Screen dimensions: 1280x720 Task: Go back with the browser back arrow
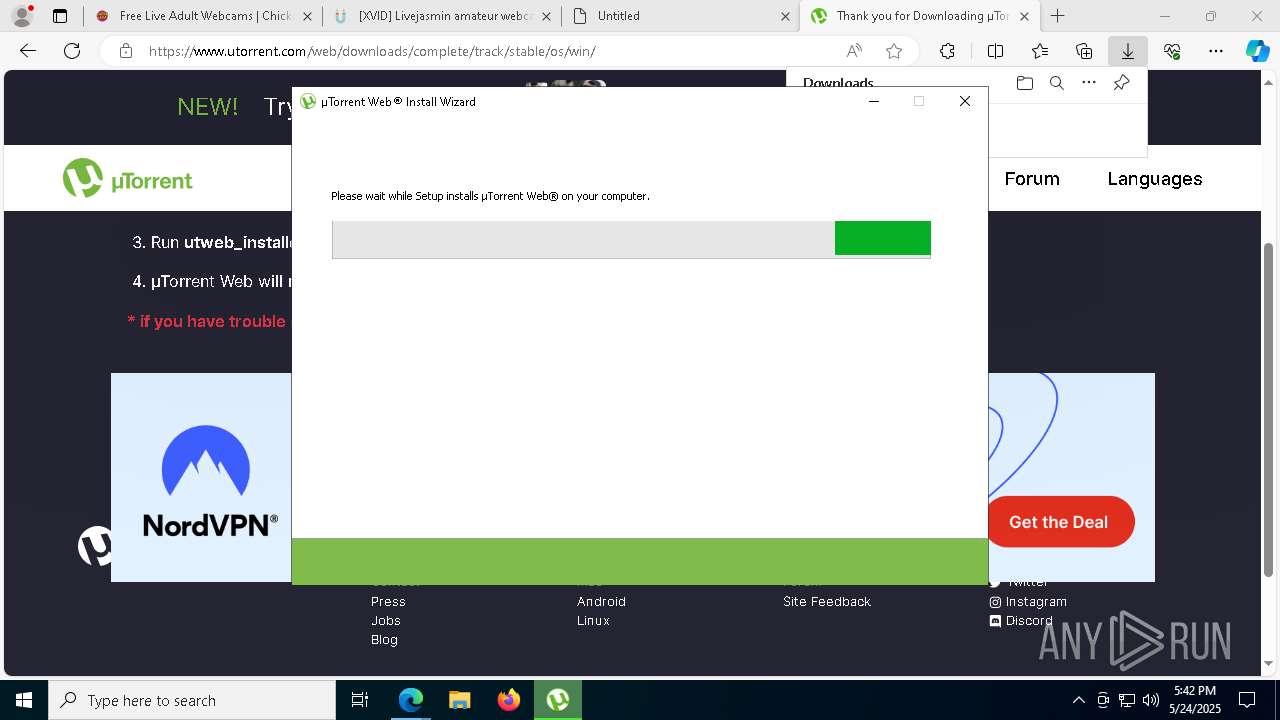[x=28, y=51]
